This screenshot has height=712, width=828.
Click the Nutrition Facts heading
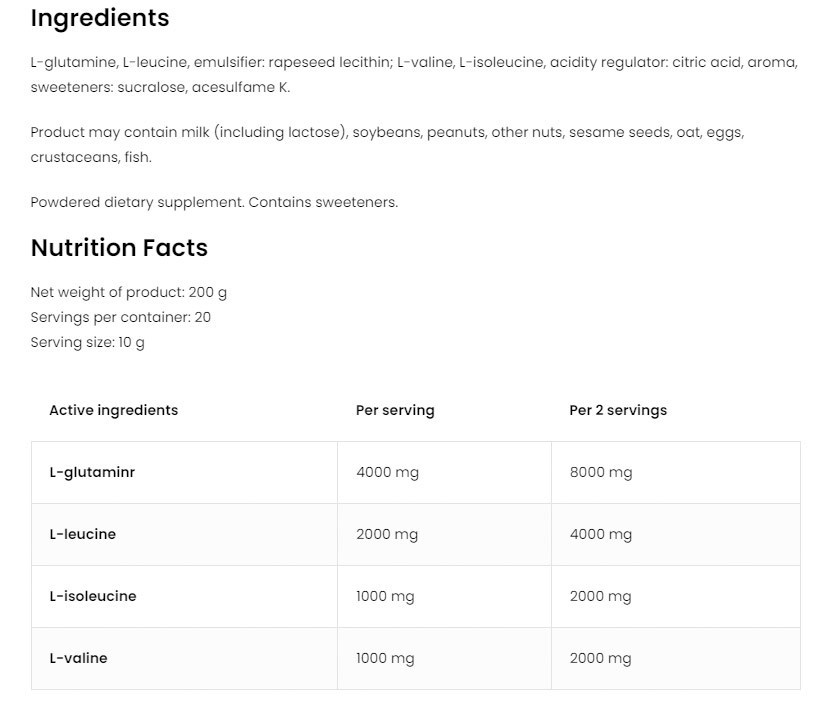coord(119,248)
